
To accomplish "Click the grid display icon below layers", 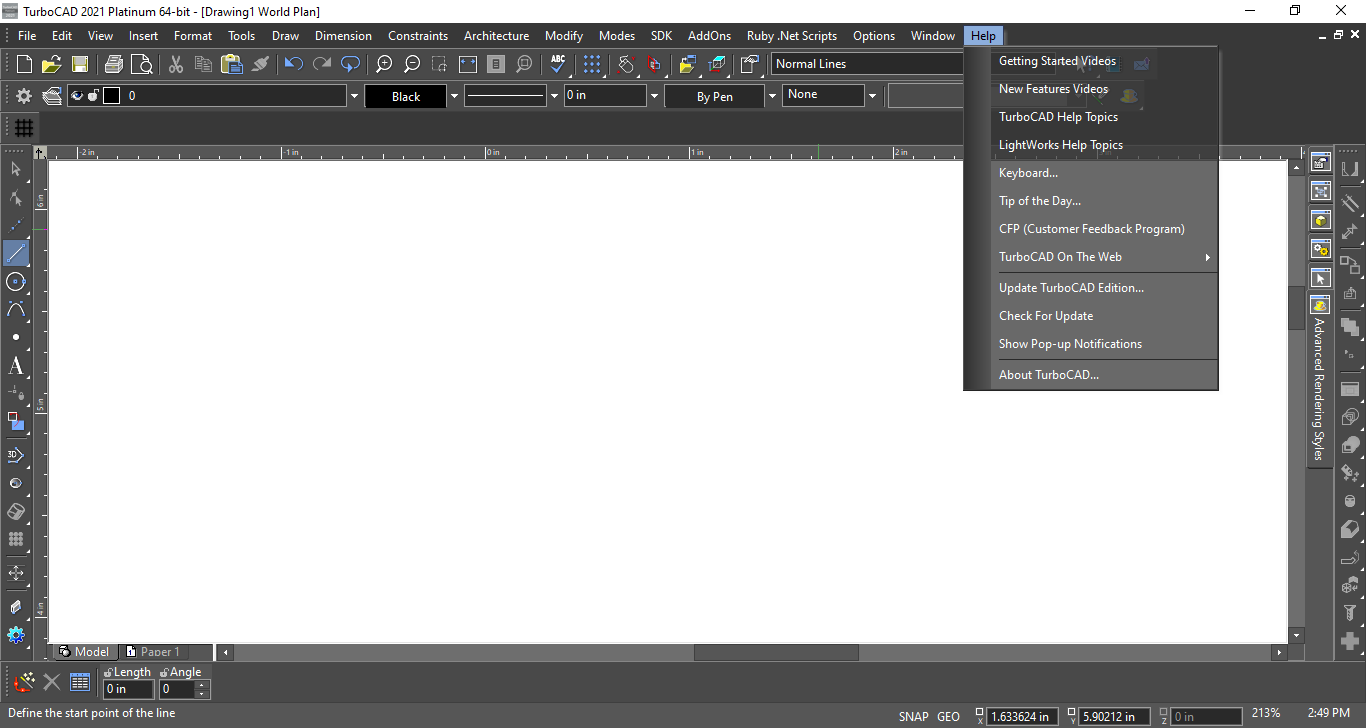I will 24,128.
